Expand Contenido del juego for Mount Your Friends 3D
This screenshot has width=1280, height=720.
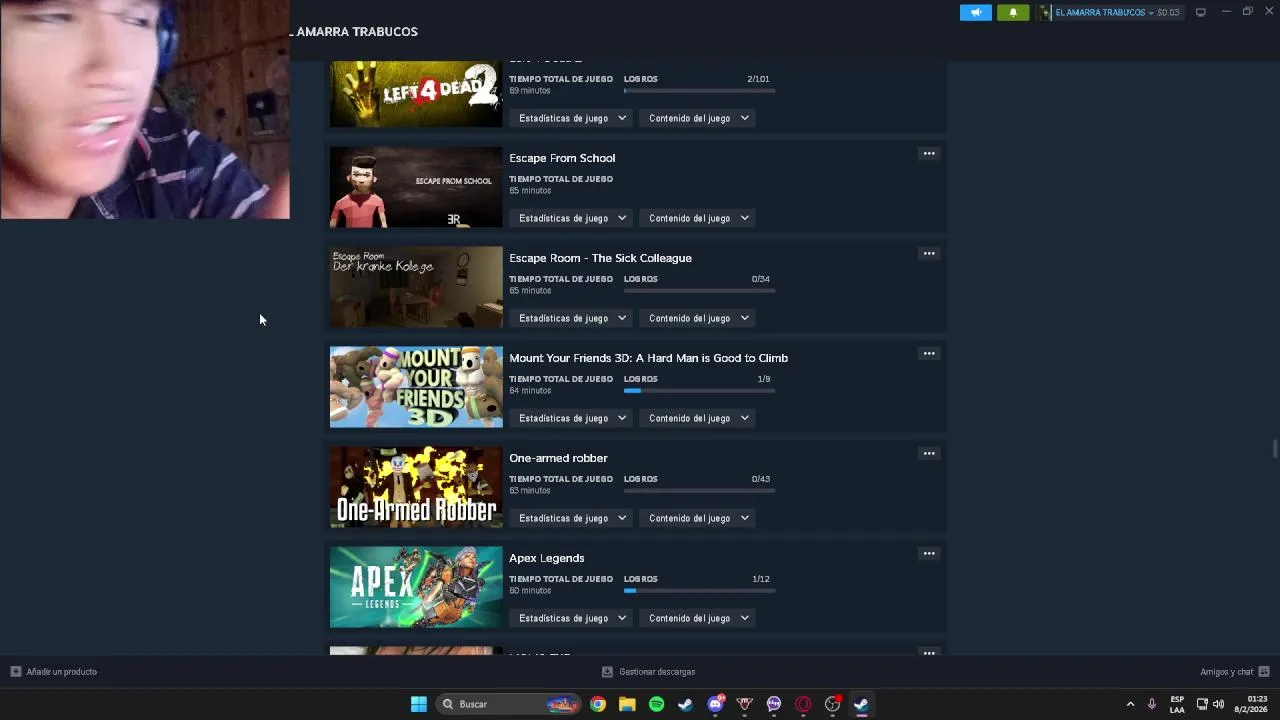coord(698,418)
